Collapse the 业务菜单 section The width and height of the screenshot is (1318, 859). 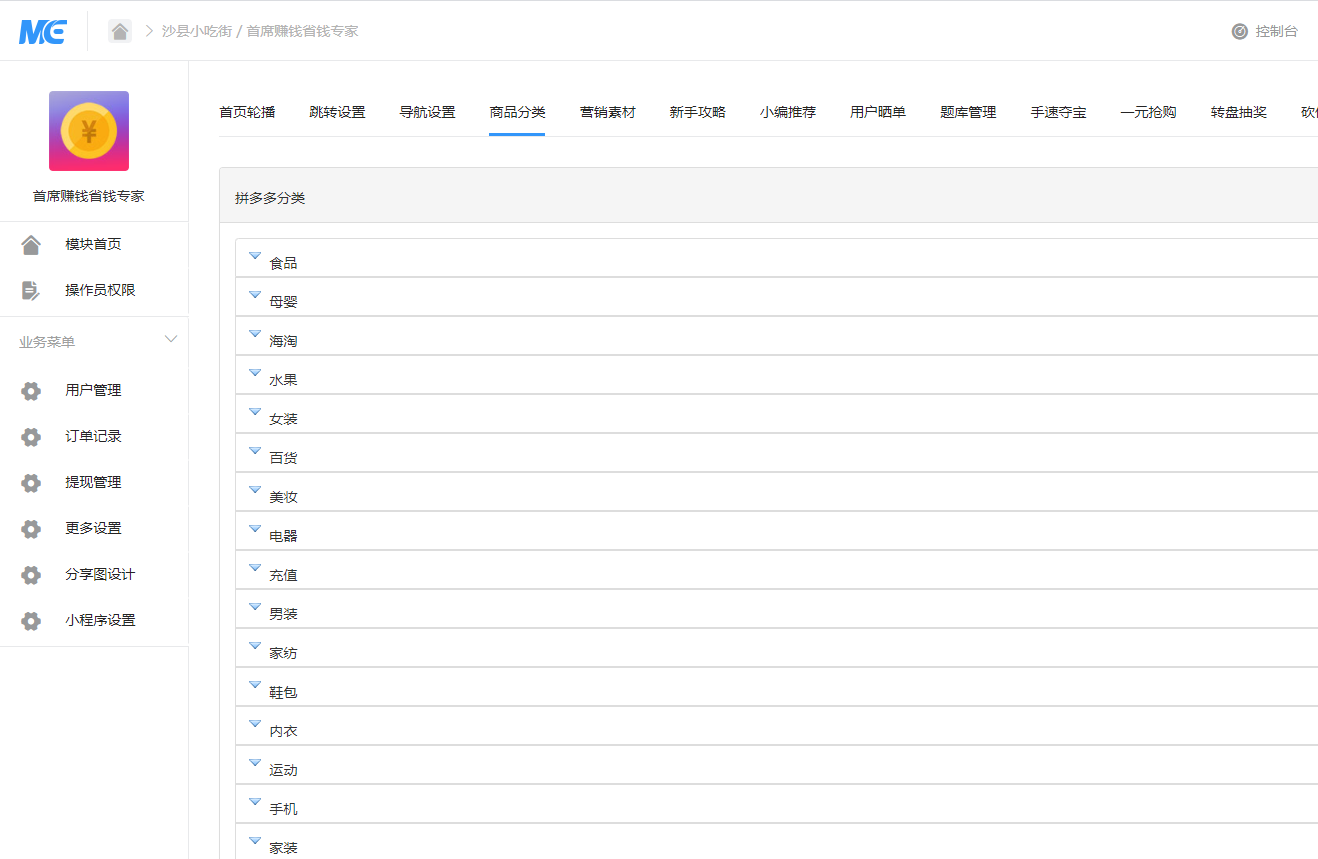(x=170, y=339)
